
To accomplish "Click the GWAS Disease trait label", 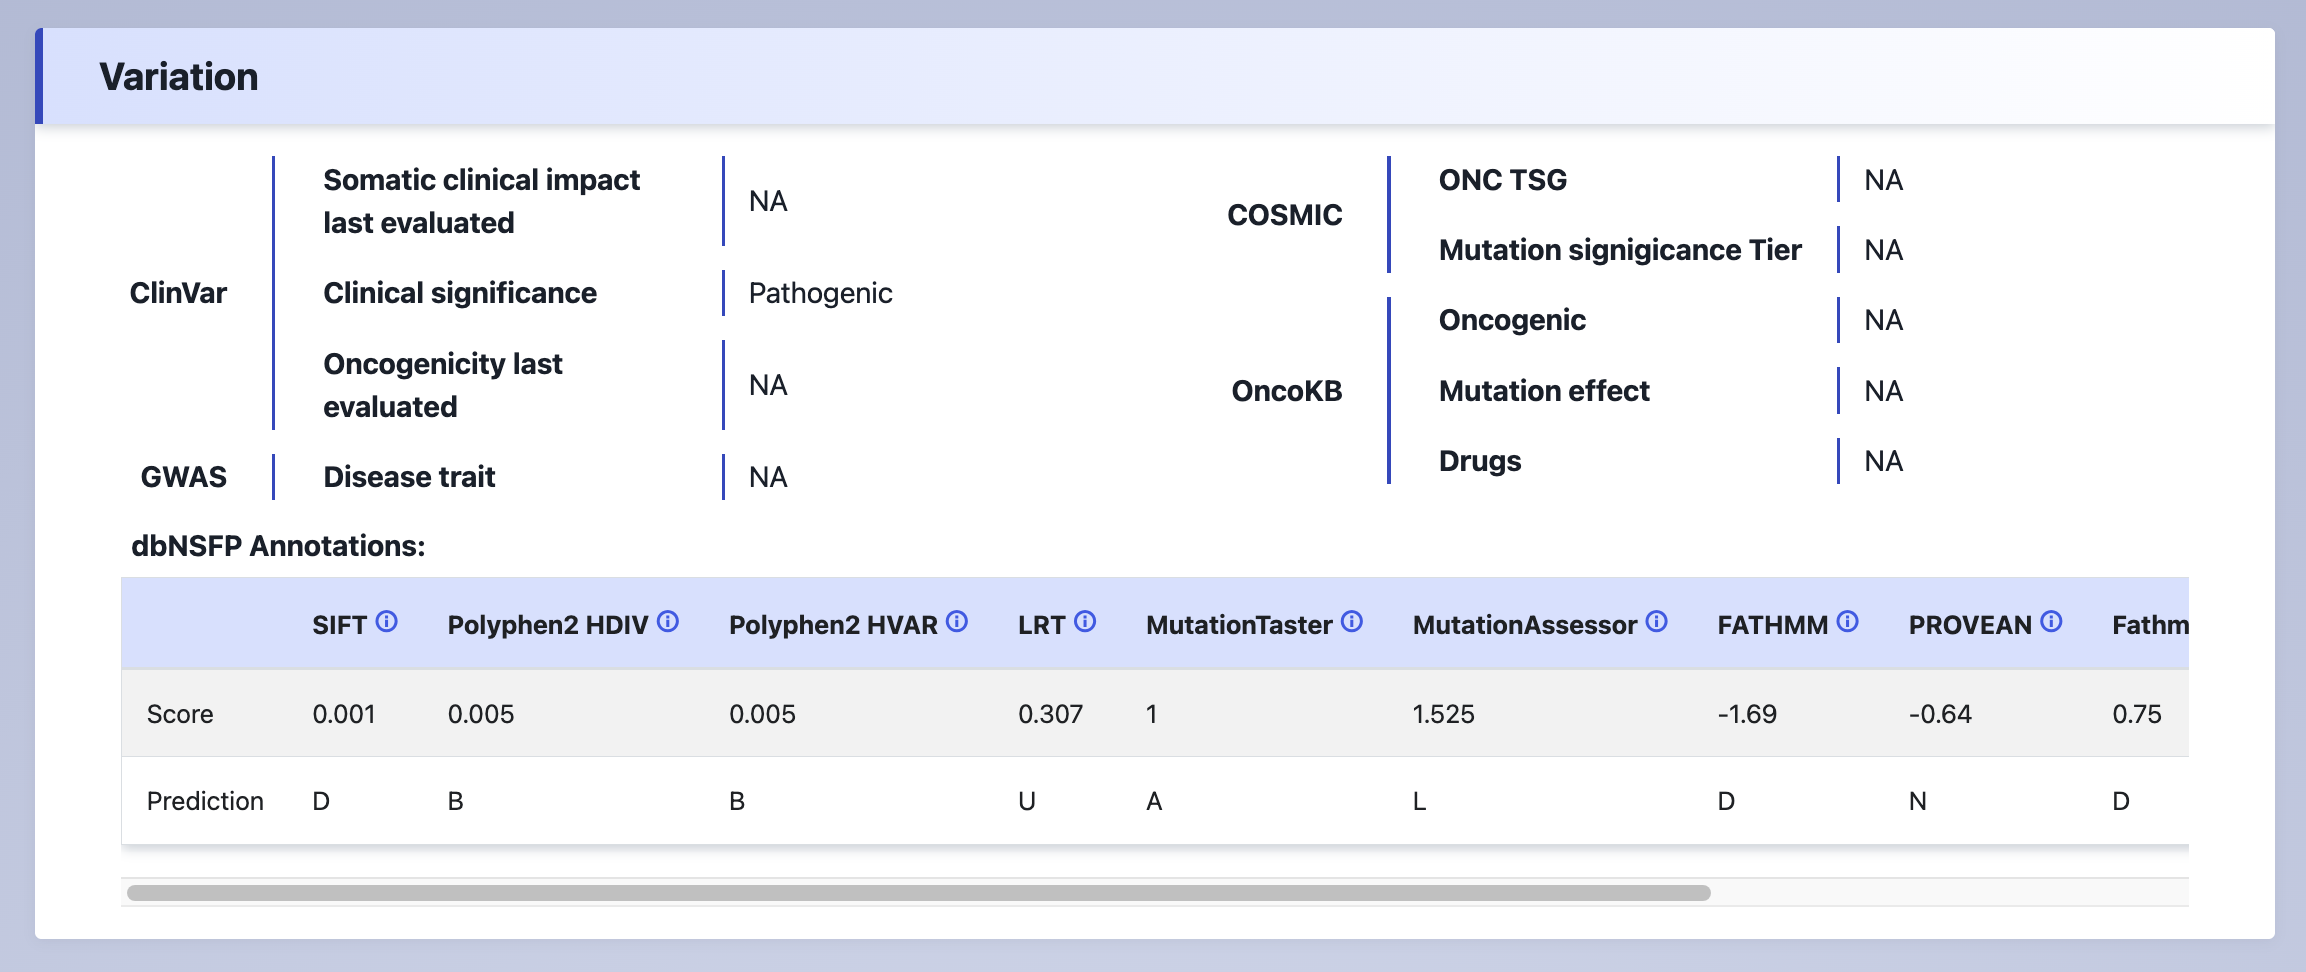I will click(x=409, y=477).
